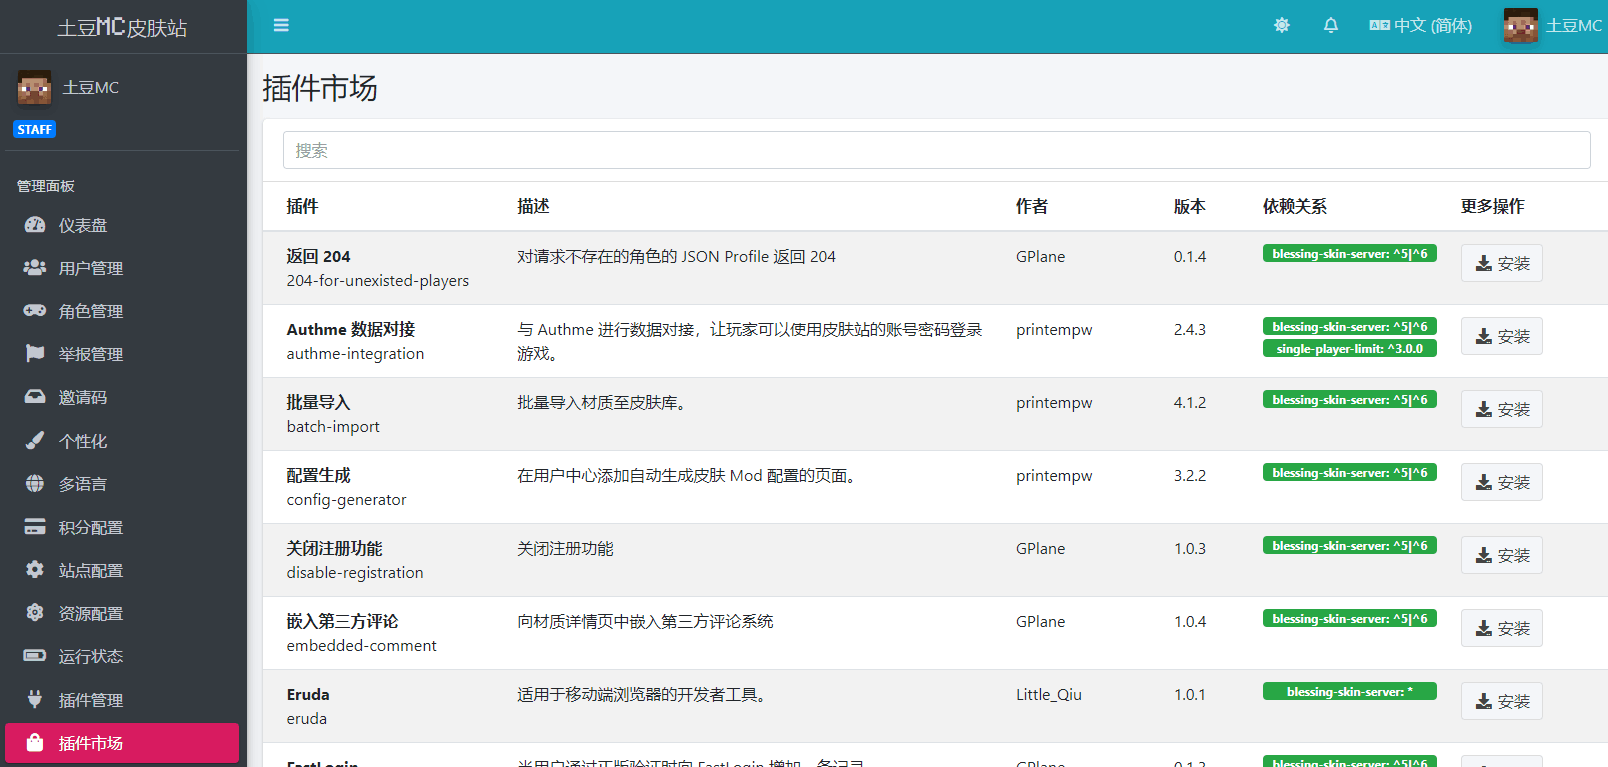The image size is (1608, 767).
Task: Click the 运行状态 battery icon
Action: (x=35, y=656)
